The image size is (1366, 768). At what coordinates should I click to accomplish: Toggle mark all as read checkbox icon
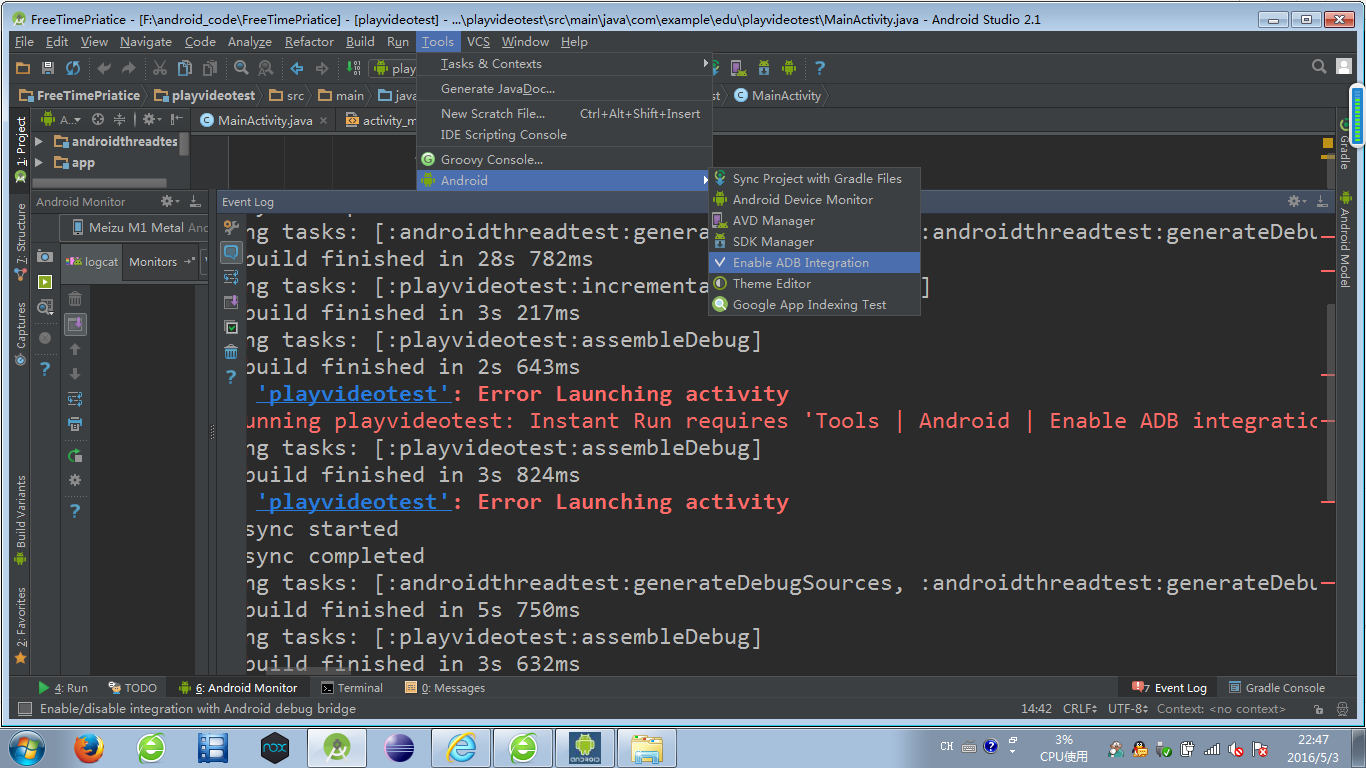click(x=231, y=327)
